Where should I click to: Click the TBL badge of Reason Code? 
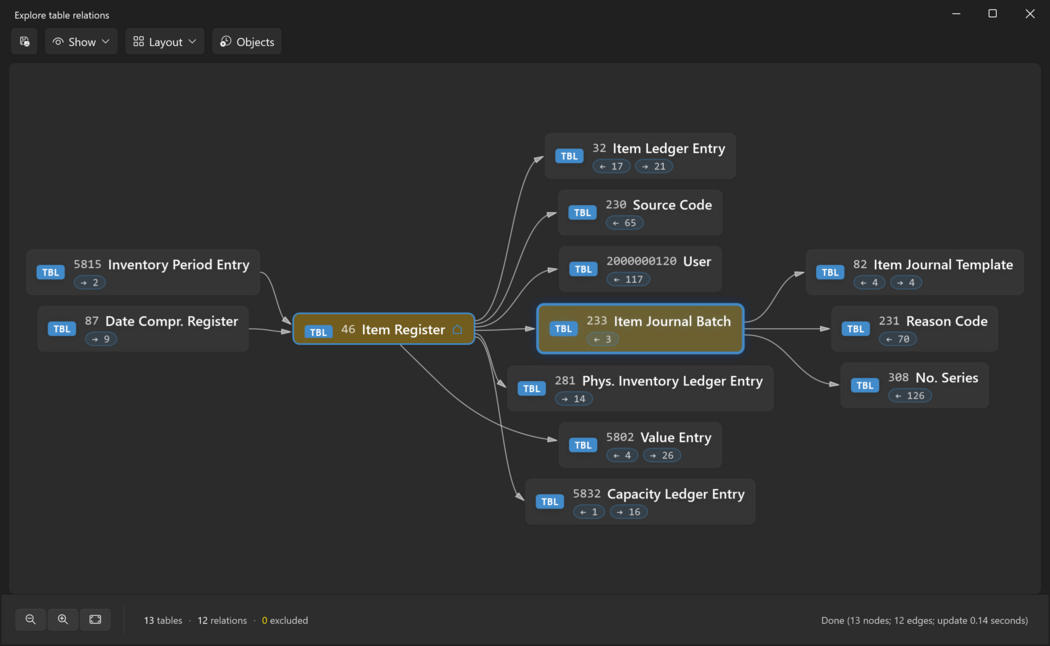pos(855,329)
